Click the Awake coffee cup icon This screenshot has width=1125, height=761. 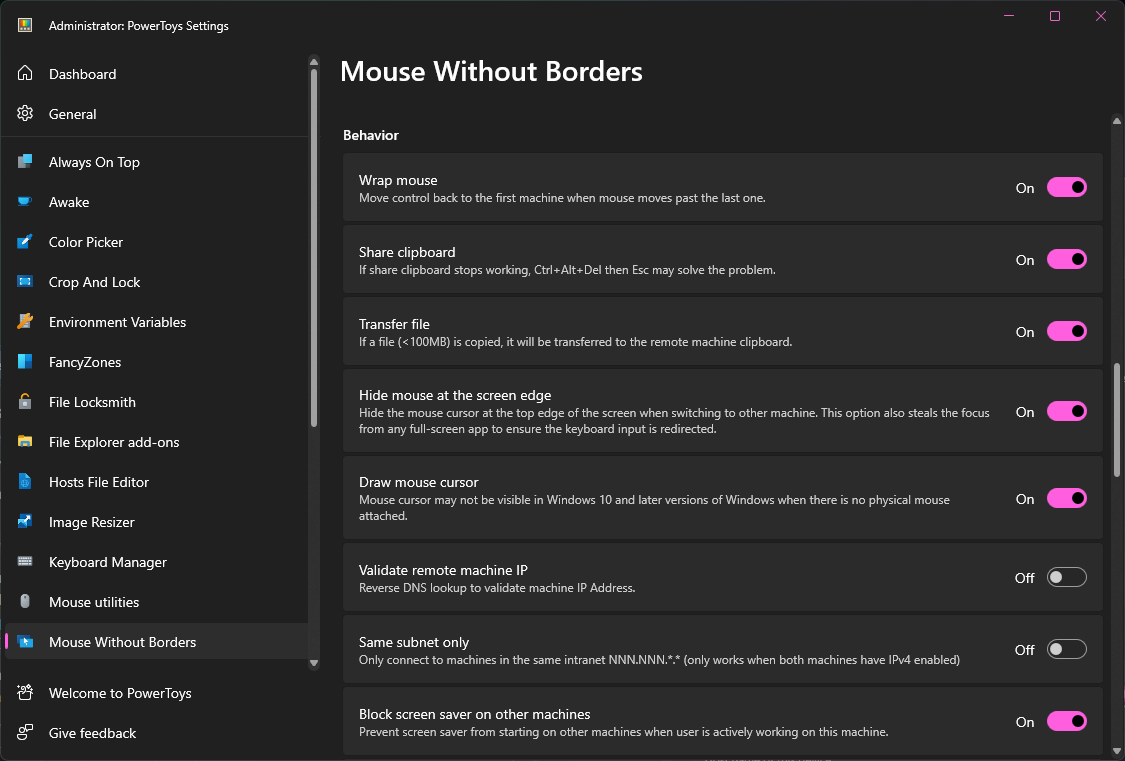25,202
